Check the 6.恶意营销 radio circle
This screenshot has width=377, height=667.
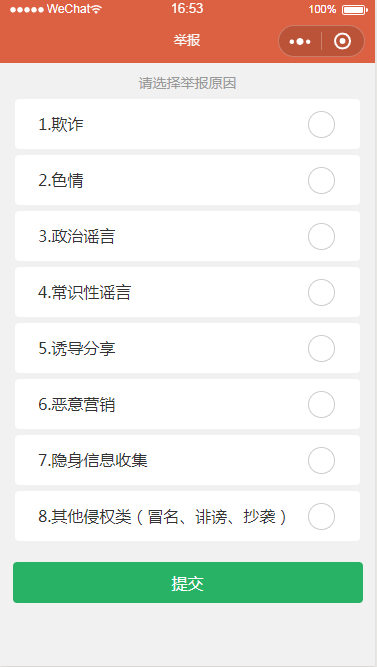click(321, 405)
